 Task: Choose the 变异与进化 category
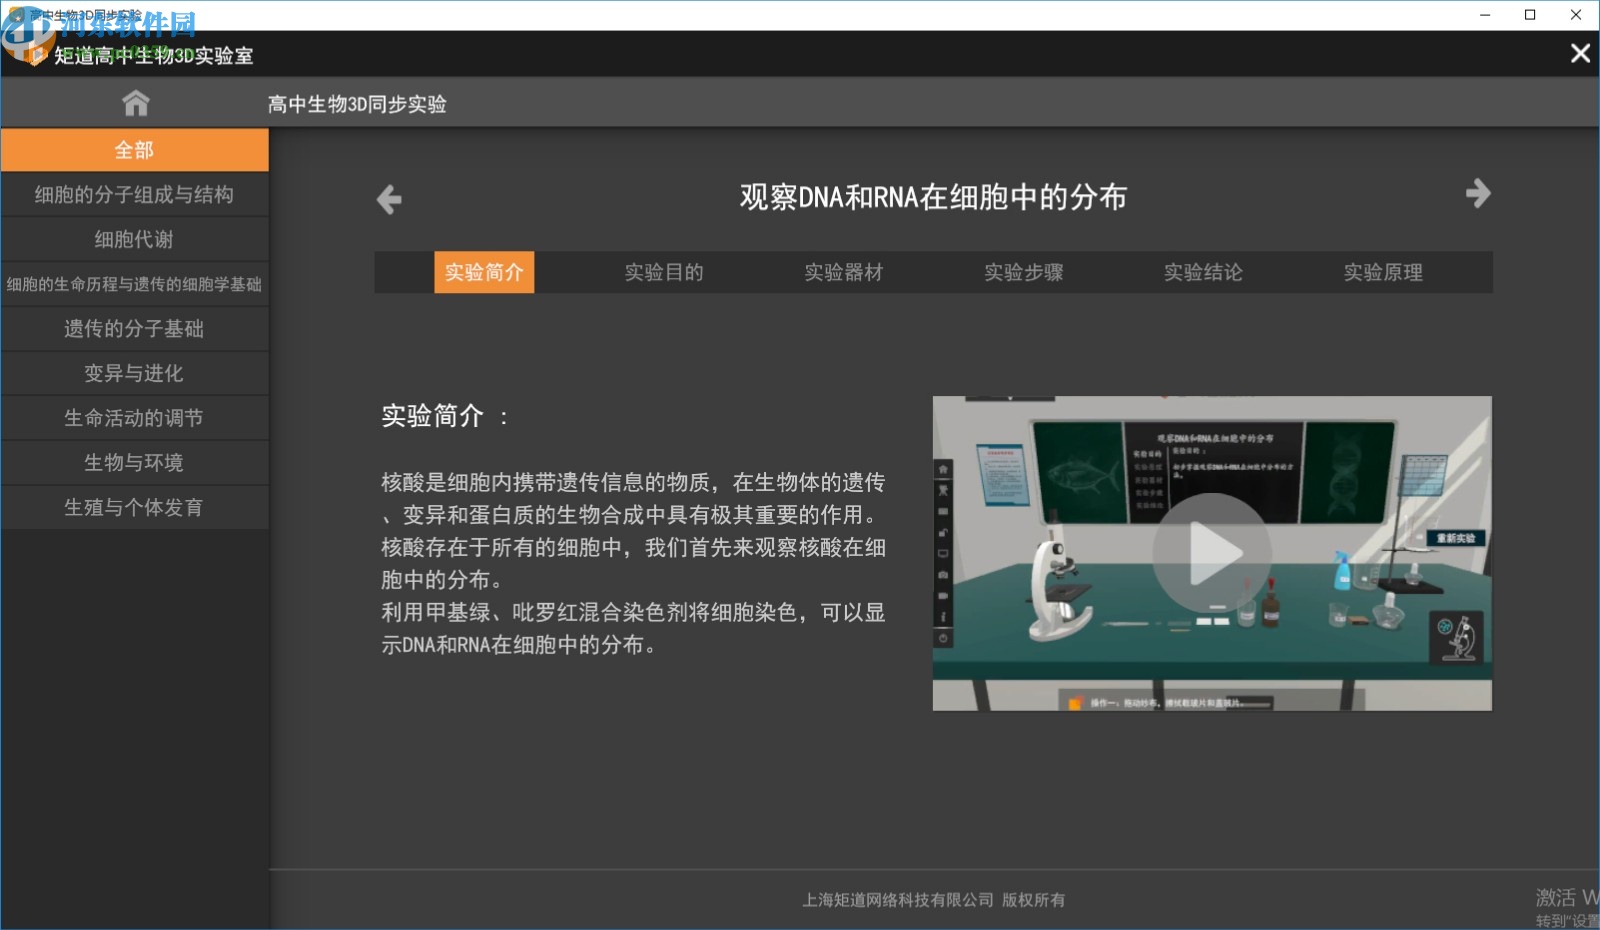134,373
